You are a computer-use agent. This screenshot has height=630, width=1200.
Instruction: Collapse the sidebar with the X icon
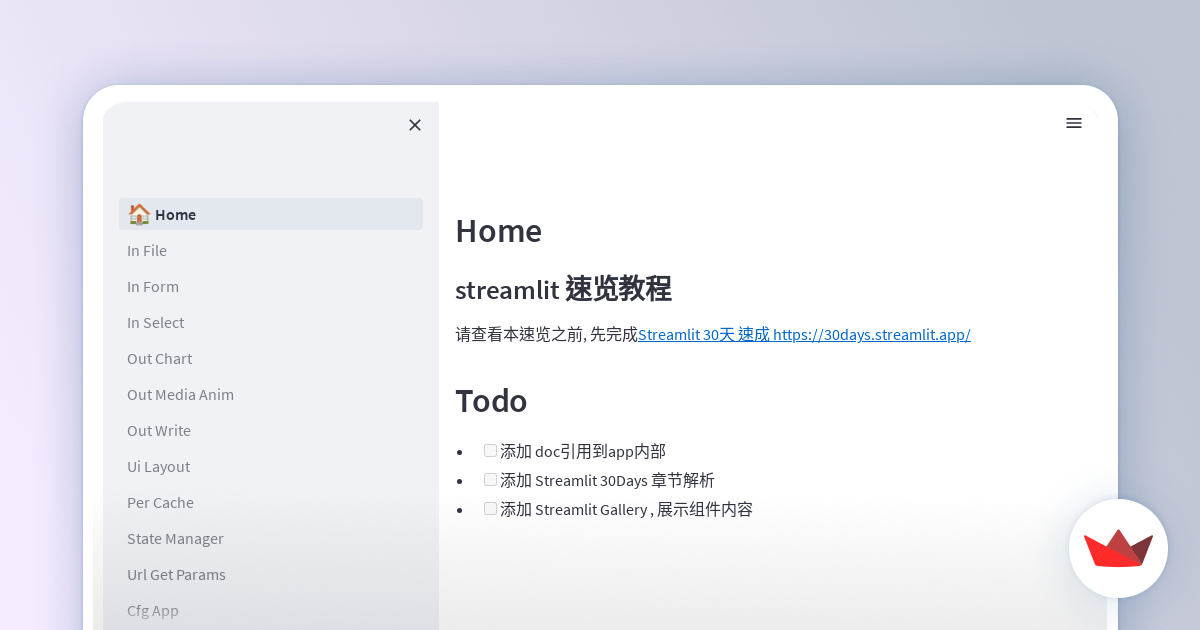[415, 125]
